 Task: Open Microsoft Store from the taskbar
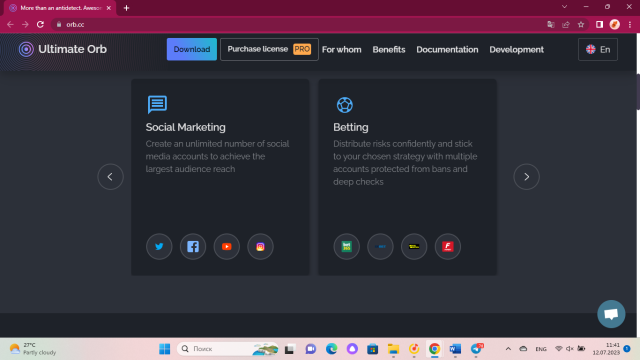point(372,349)
